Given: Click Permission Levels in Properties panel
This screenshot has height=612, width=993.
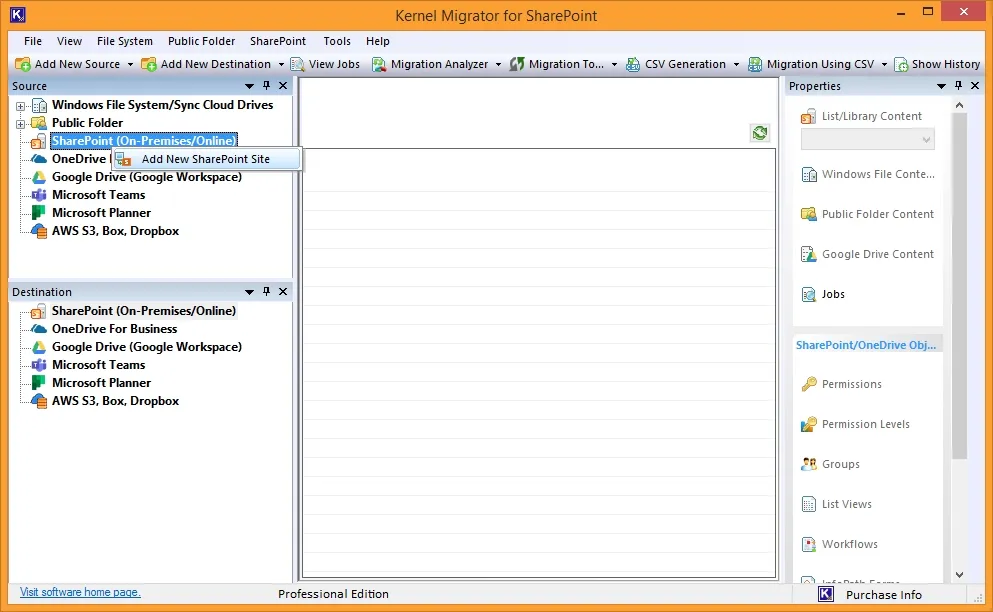Looking at the screenshot, I should point(855,424).
